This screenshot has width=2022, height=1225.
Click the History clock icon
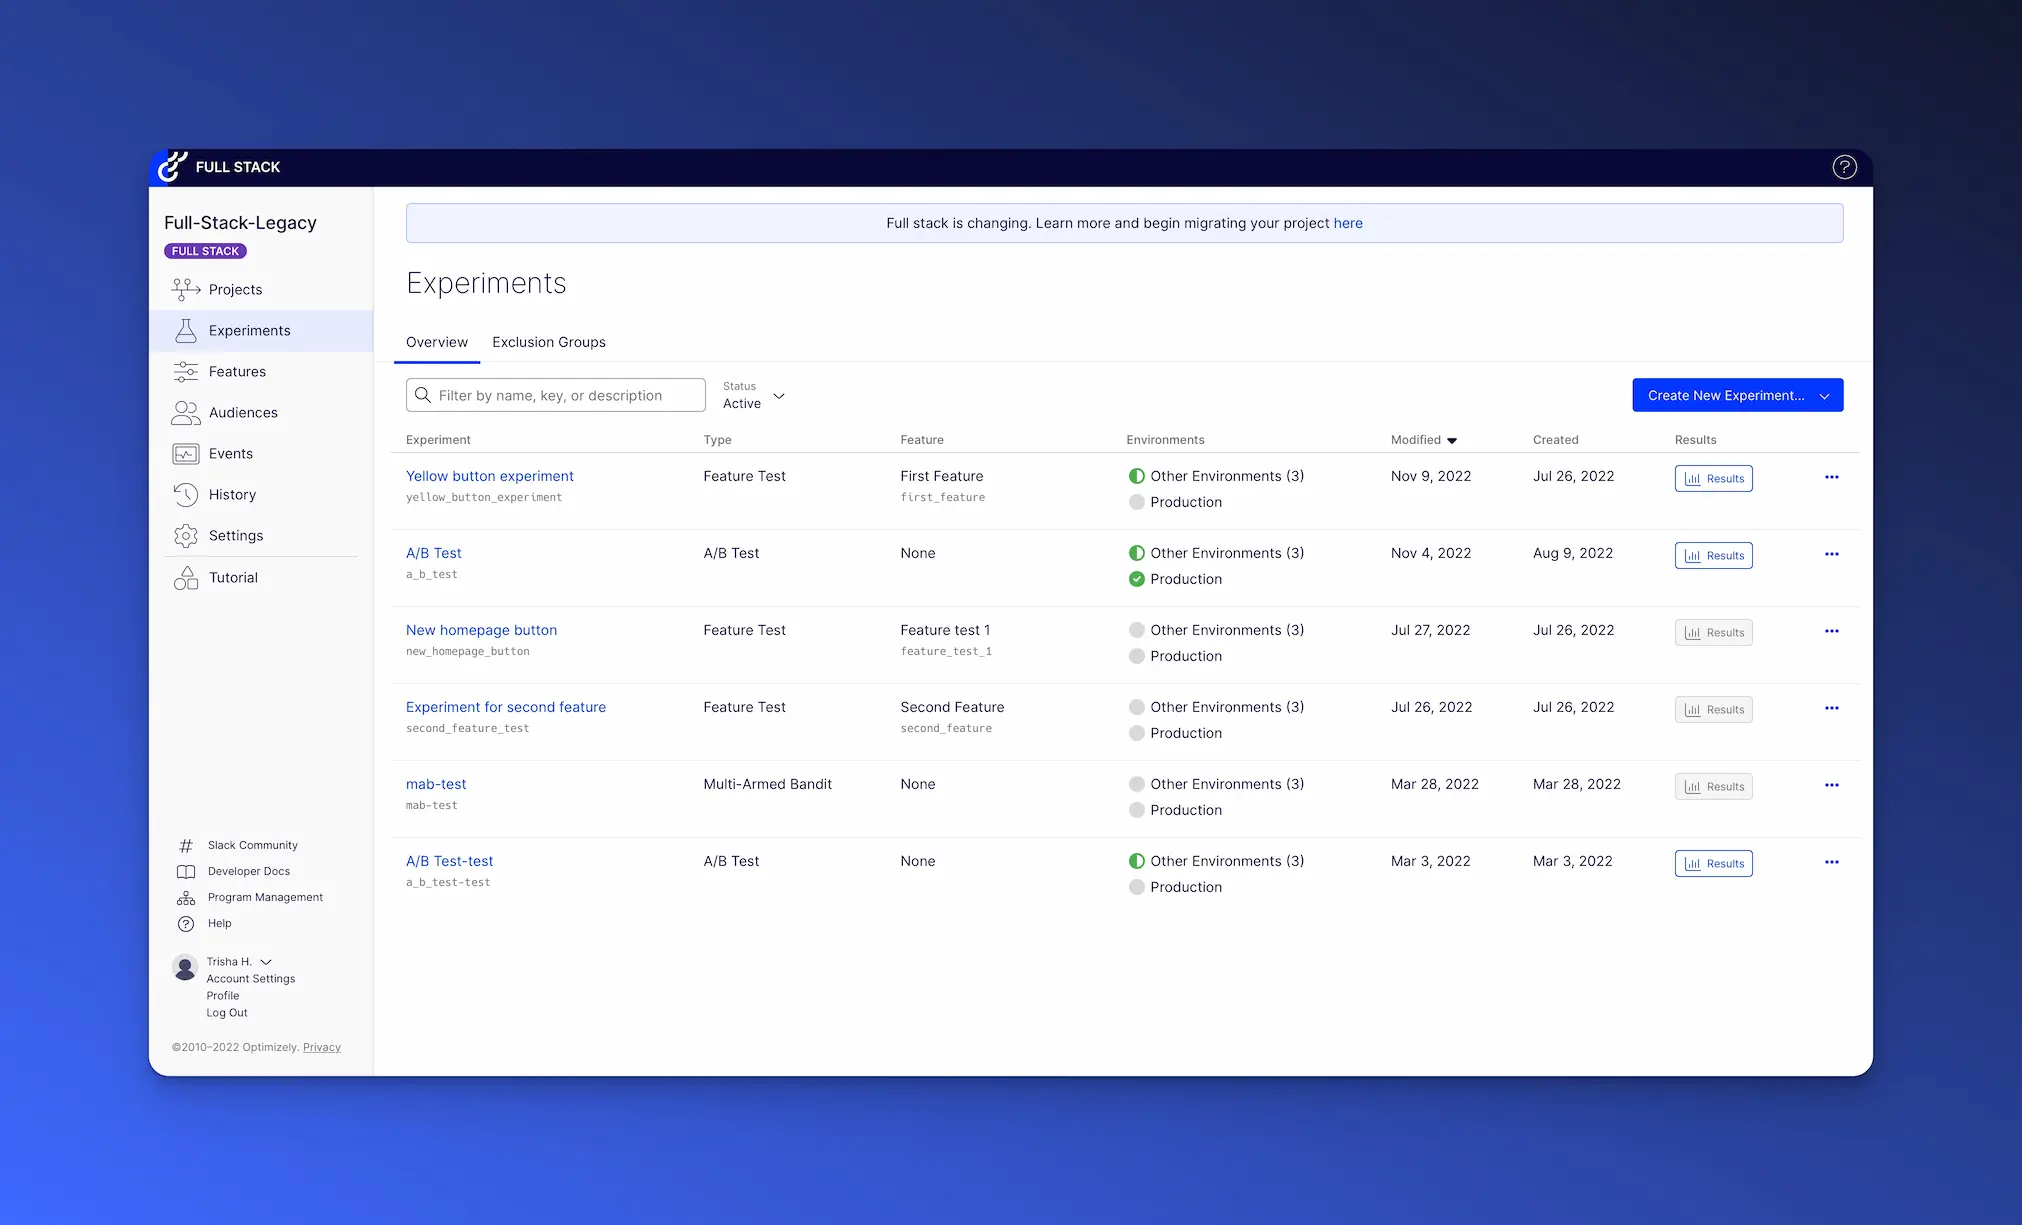click(186, 495)
